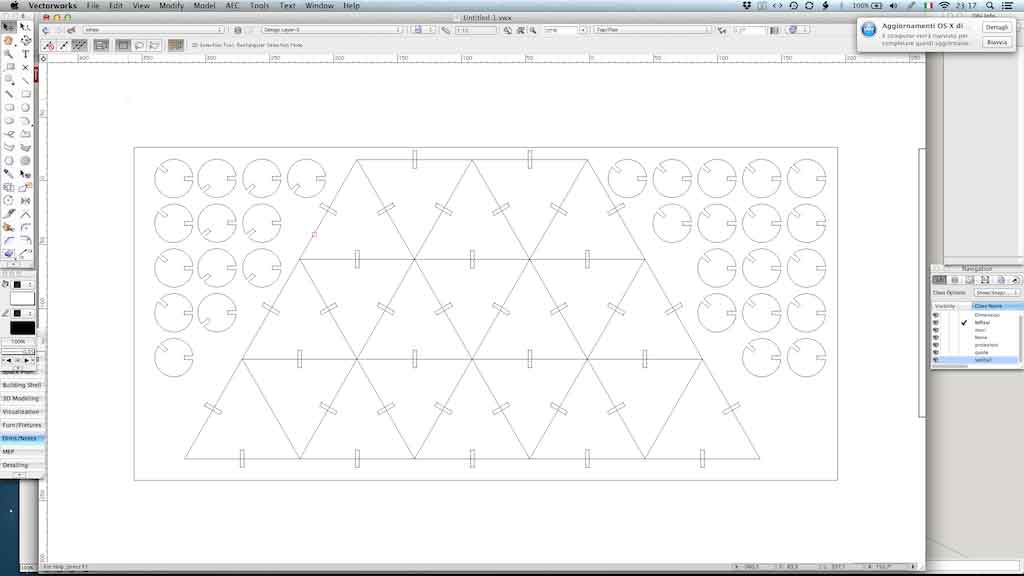Select the Circle tool
1024x576 pixels.
click(x=25, y=108)
